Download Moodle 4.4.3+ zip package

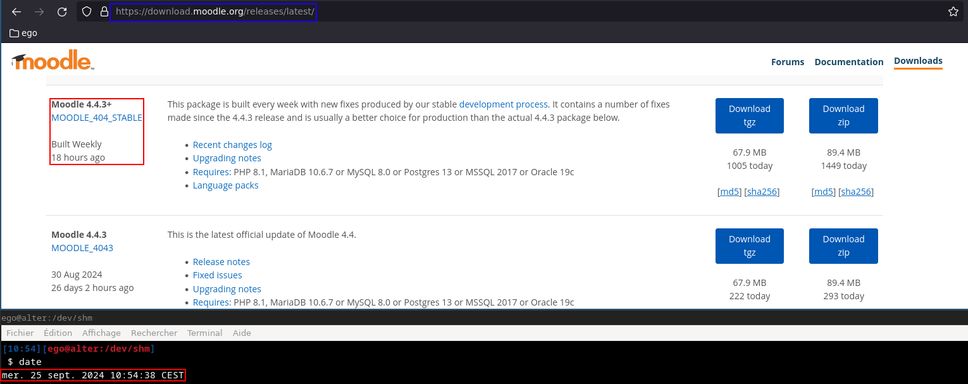pyautogui.click(x=843, y=115)
